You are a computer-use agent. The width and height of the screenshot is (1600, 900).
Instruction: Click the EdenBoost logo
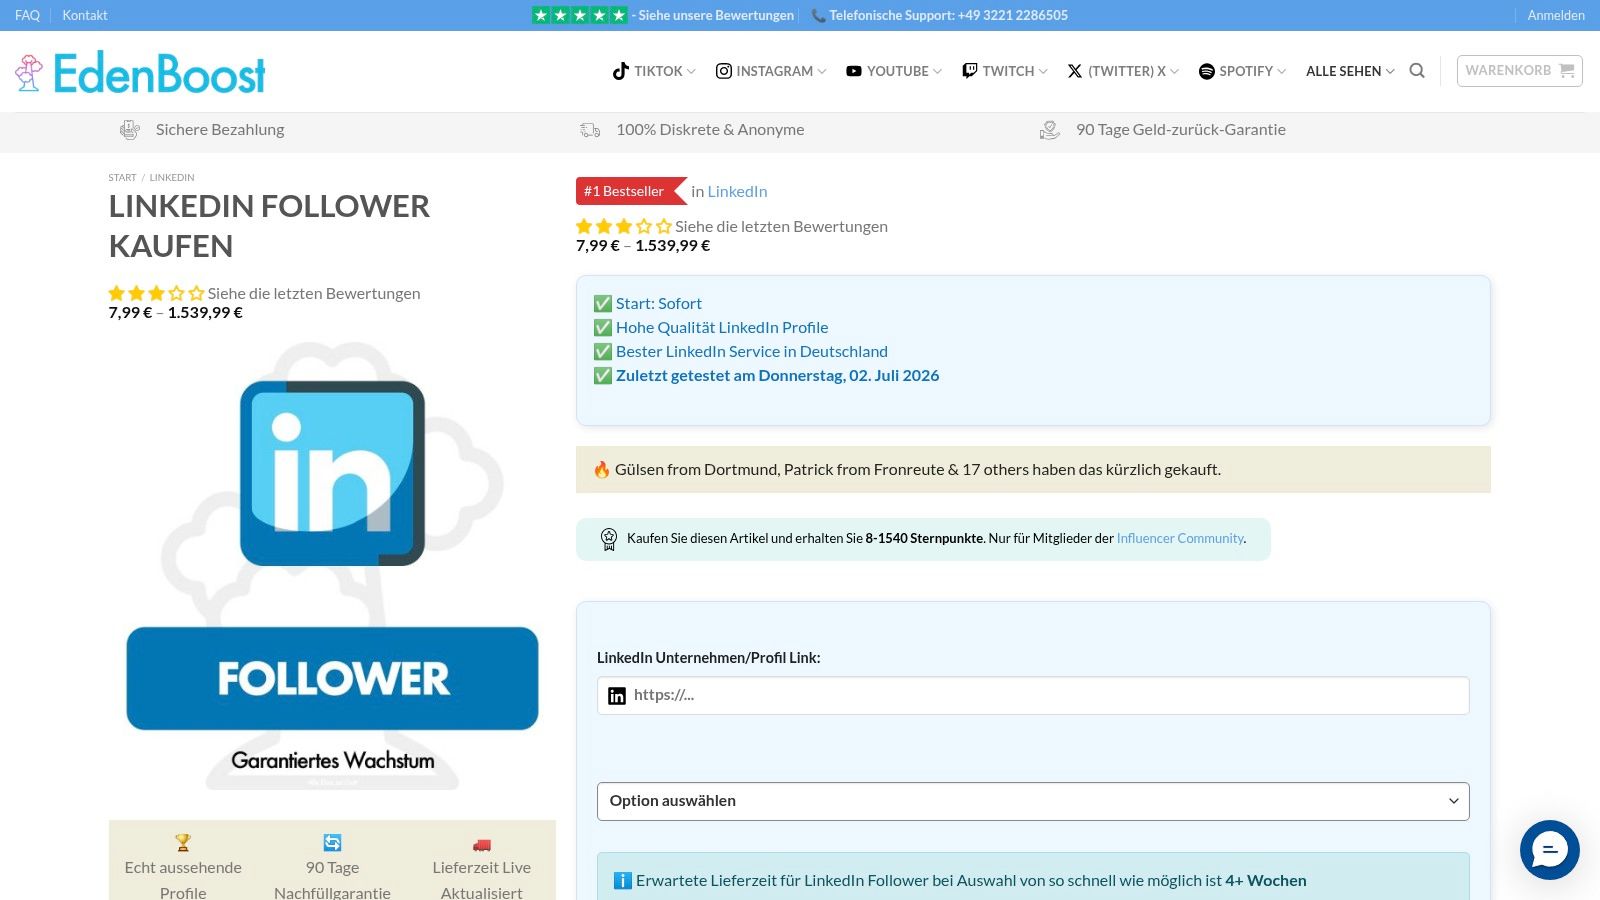(140, 72)
